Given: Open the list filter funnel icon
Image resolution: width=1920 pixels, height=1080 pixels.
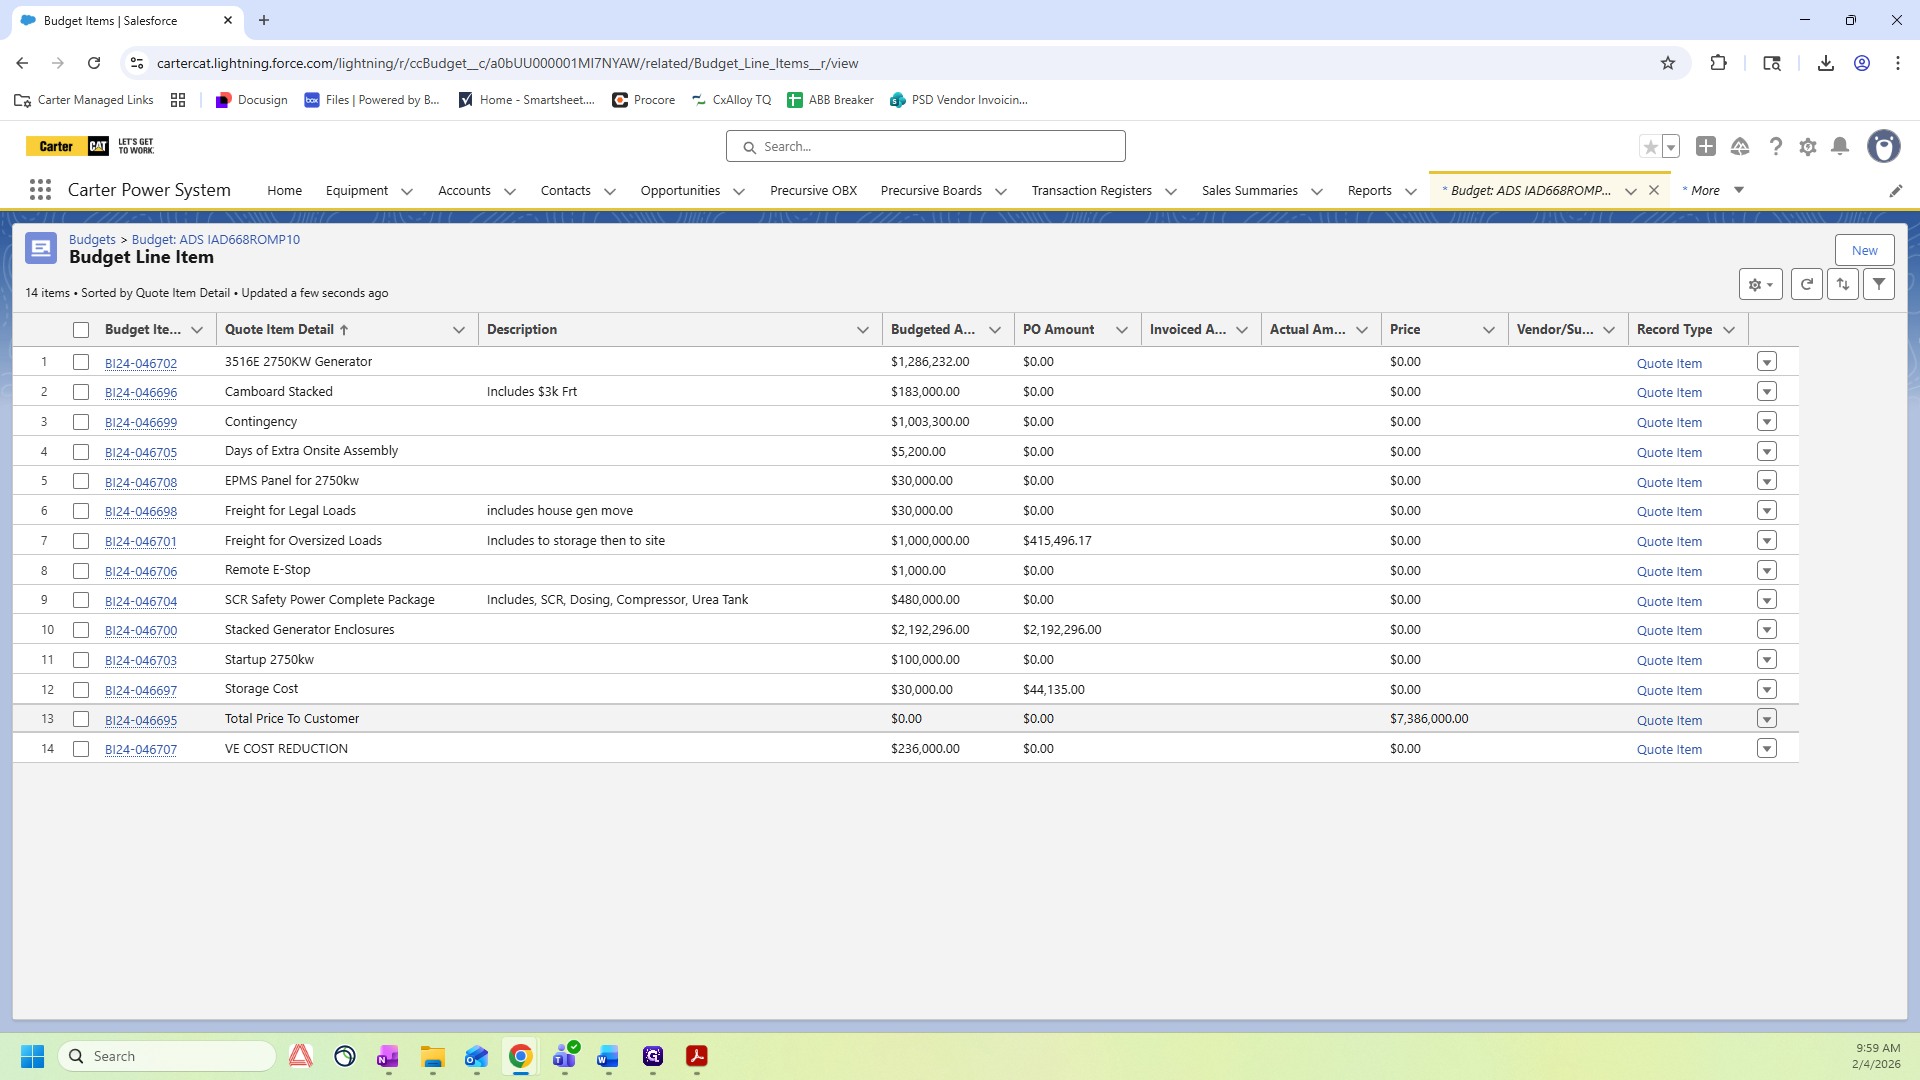Looking at the screenshot, I should click(1879, 285).
